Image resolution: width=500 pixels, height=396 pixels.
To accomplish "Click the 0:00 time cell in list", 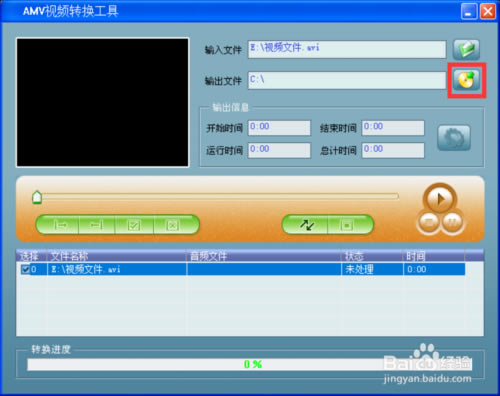I will coord(434,269).
